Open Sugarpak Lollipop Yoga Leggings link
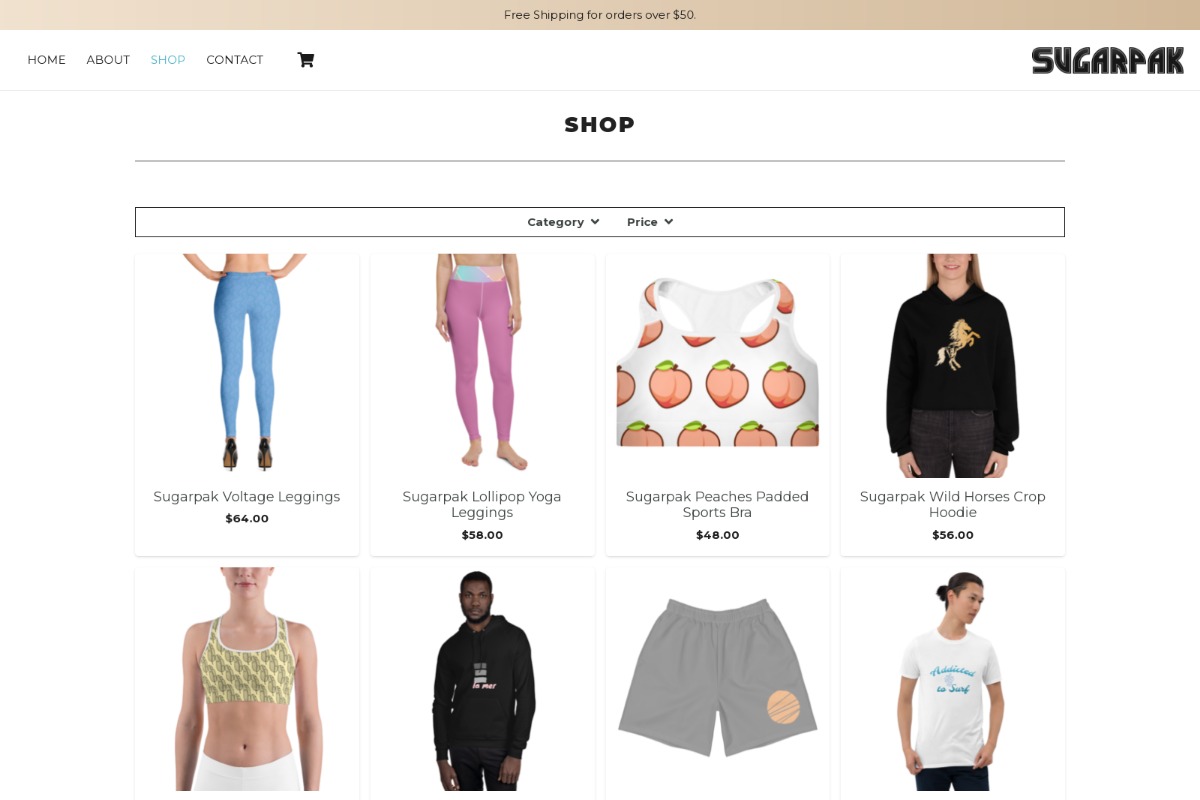This screenshot has height=800, width=1200. click(x=482, y=504)
